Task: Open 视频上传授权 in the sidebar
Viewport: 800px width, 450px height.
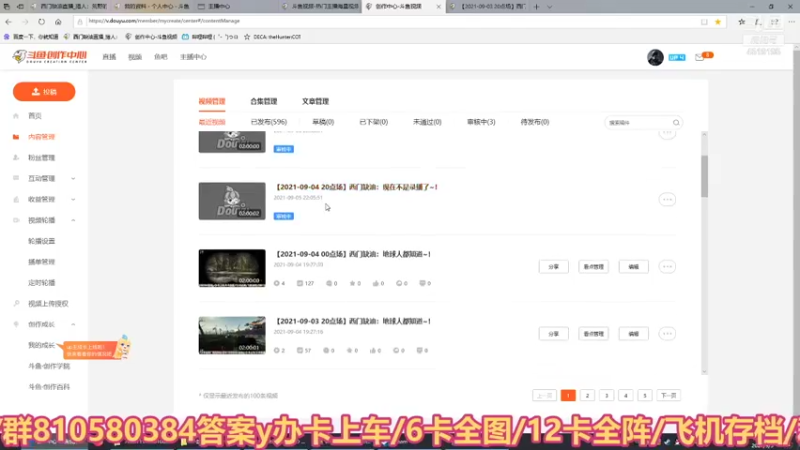Action: point(48,304)
